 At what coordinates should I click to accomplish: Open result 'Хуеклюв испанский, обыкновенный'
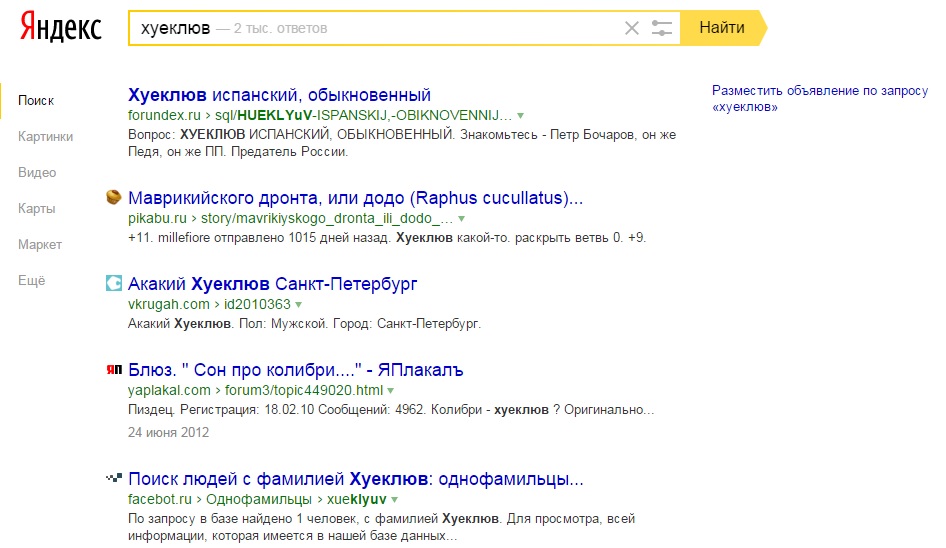coord(279,95)
